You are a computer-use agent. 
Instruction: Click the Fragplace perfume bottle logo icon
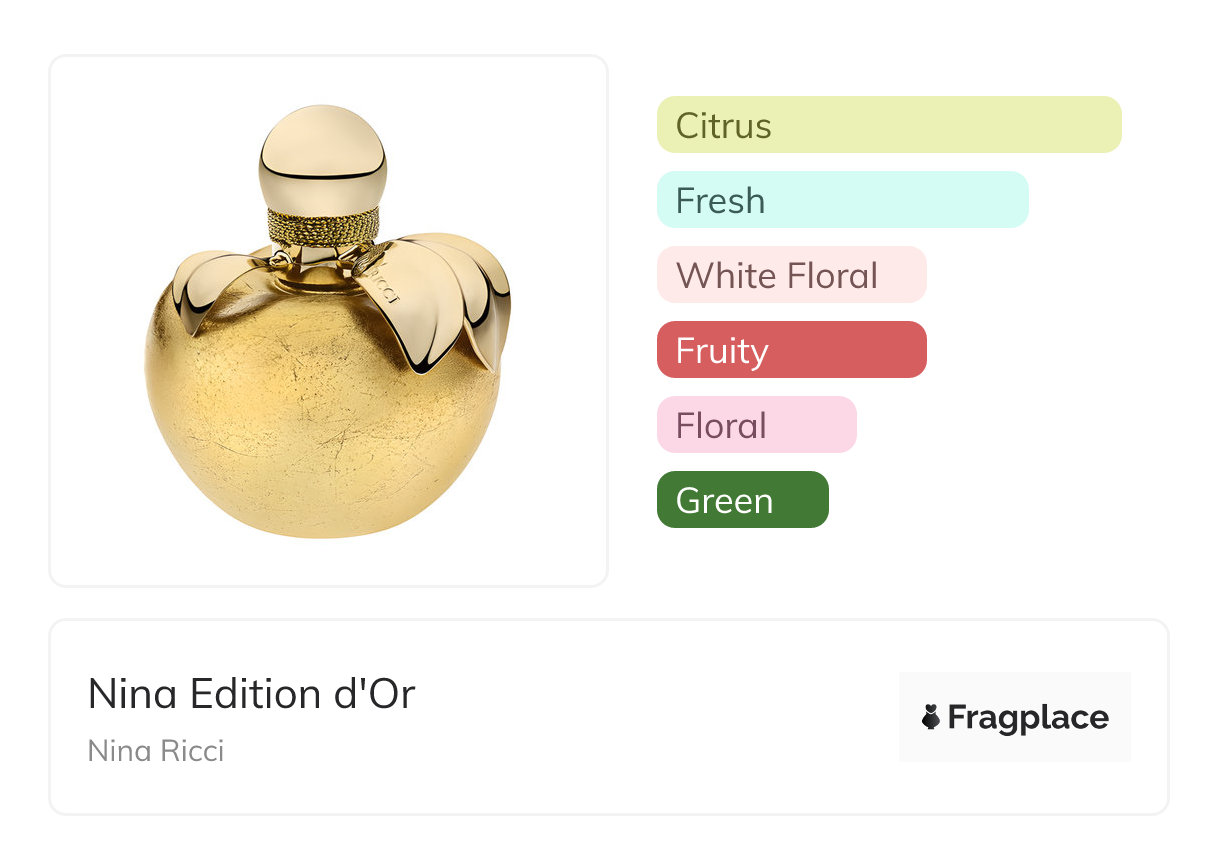tap(931, 717)
